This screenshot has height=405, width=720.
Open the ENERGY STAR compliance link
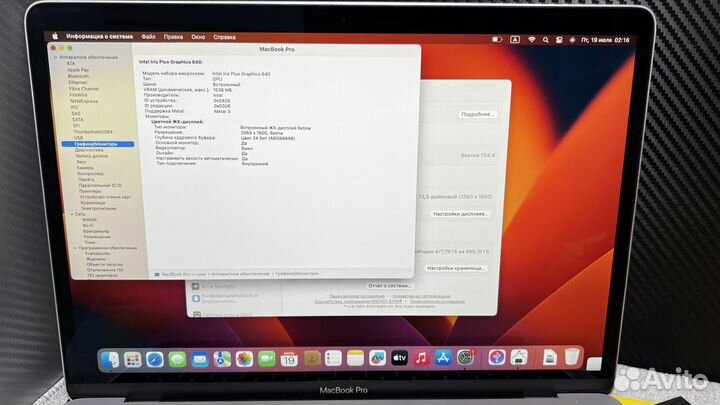click(358, 301)
